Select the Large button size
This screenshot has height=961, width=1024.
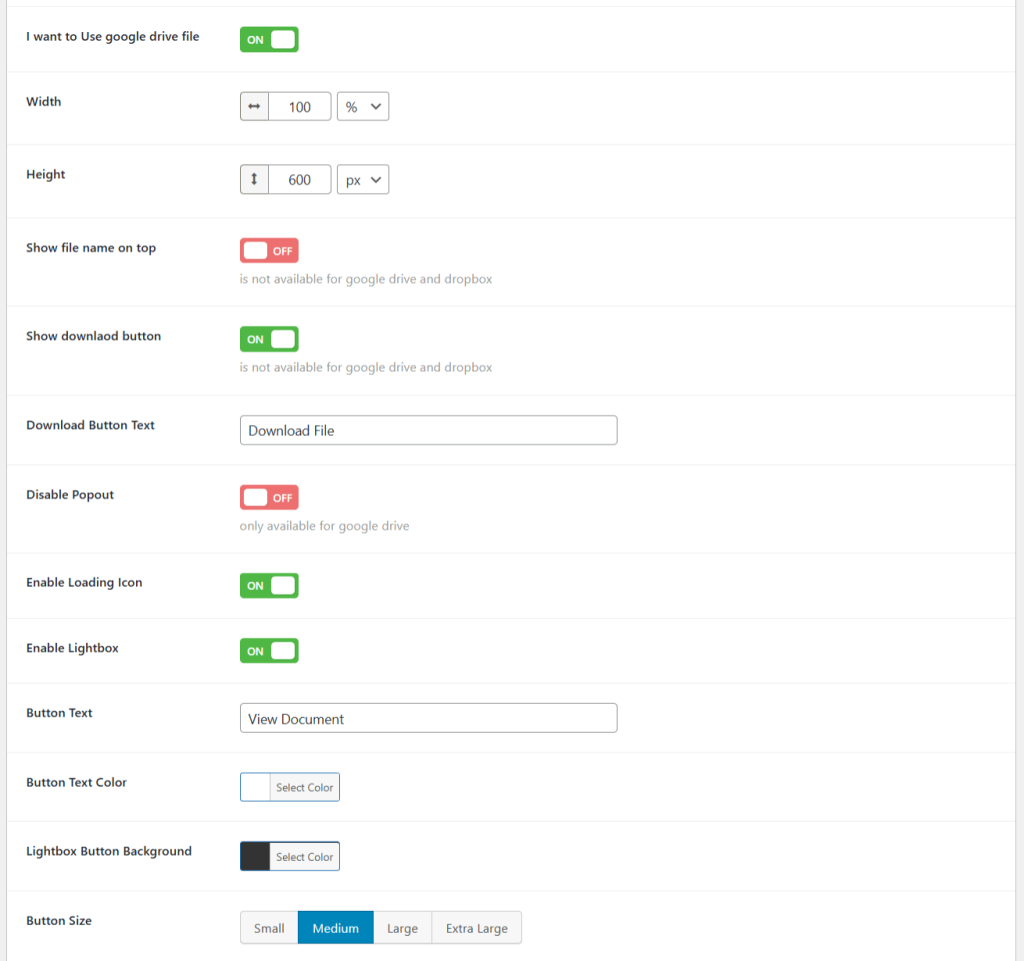[402, 927]
